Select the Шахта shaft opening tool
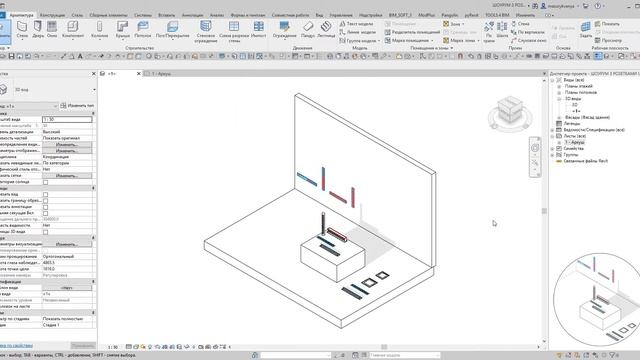Viewport: 640px width, 360px height. click(502, 30)
